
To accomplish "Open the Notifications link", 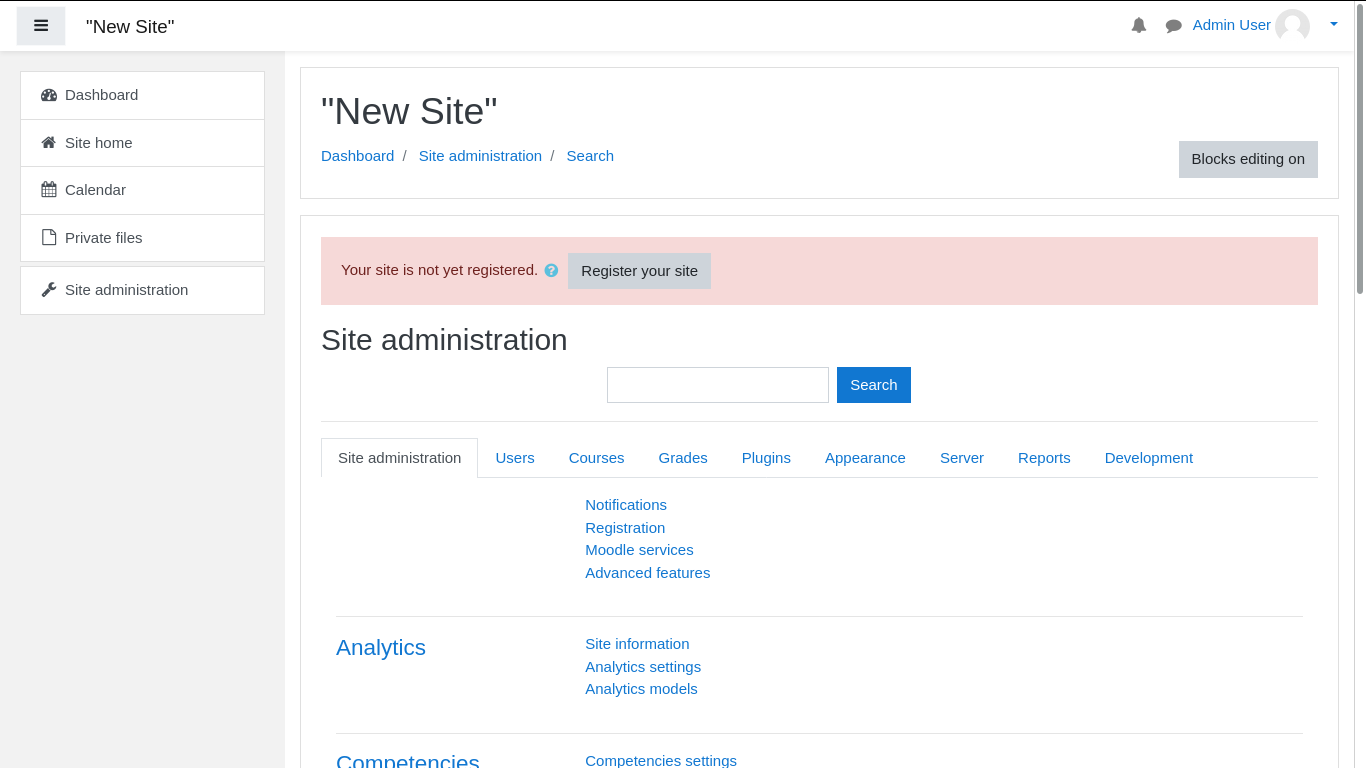I will click(x=626, y=505).
